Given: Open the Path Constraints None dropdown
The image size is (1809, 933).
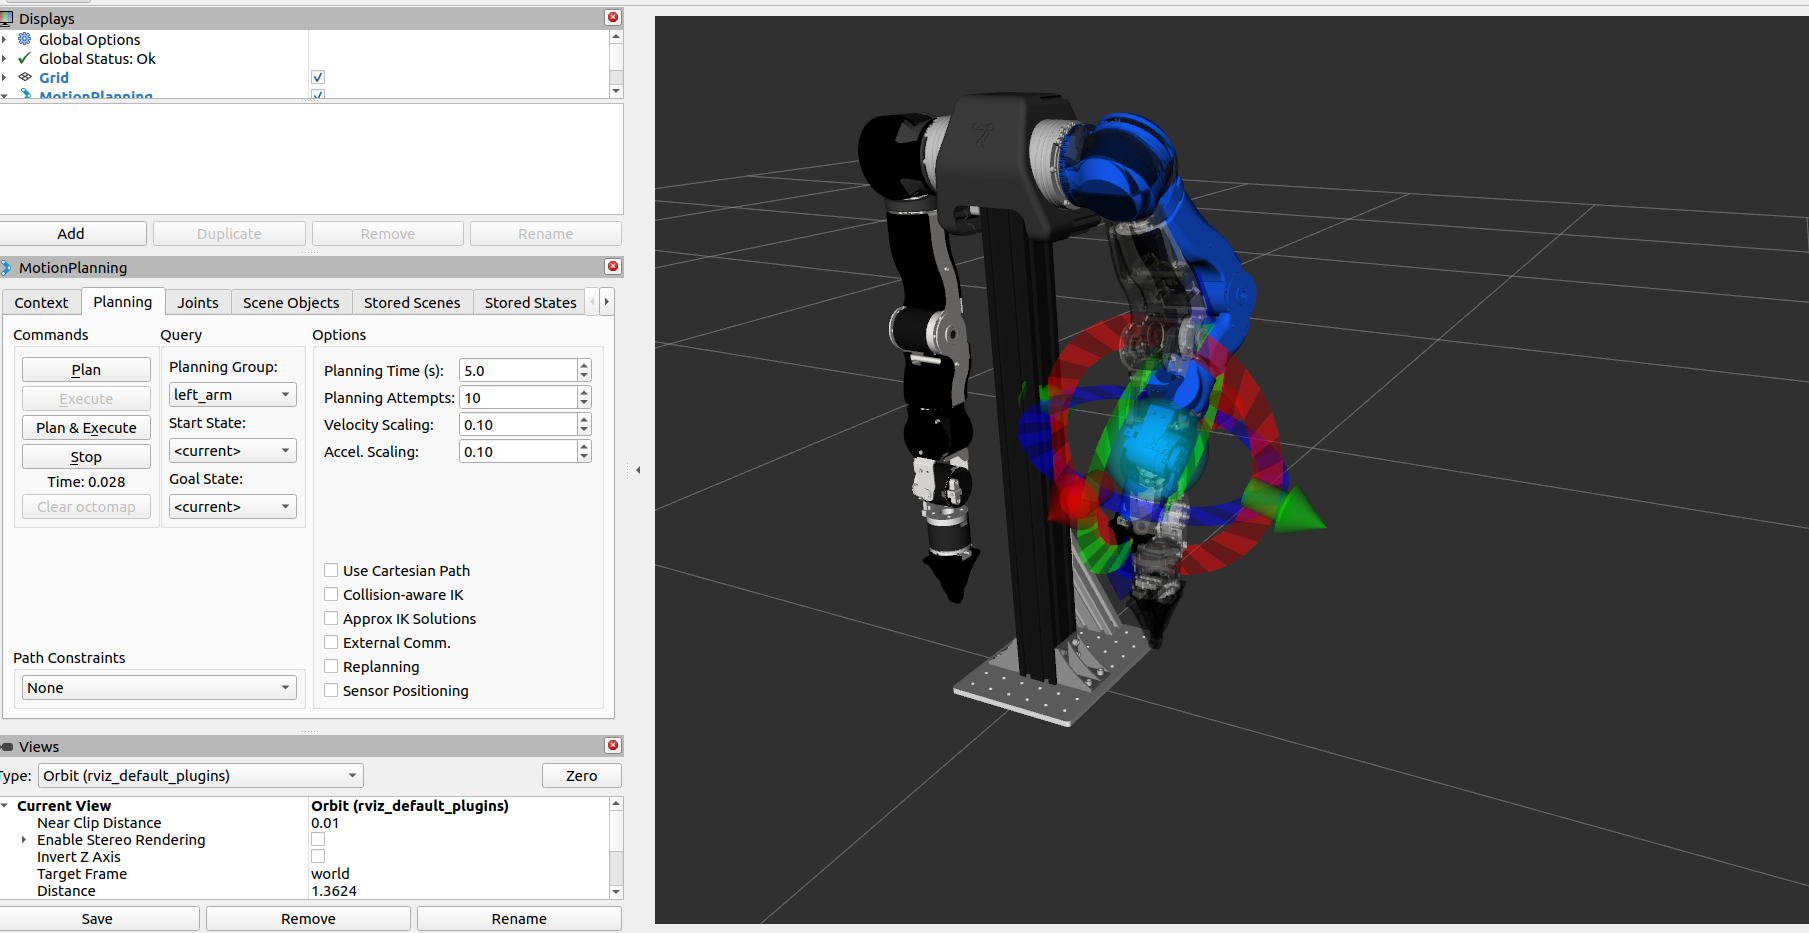Looking at the screenshot, I should (159, 688).
